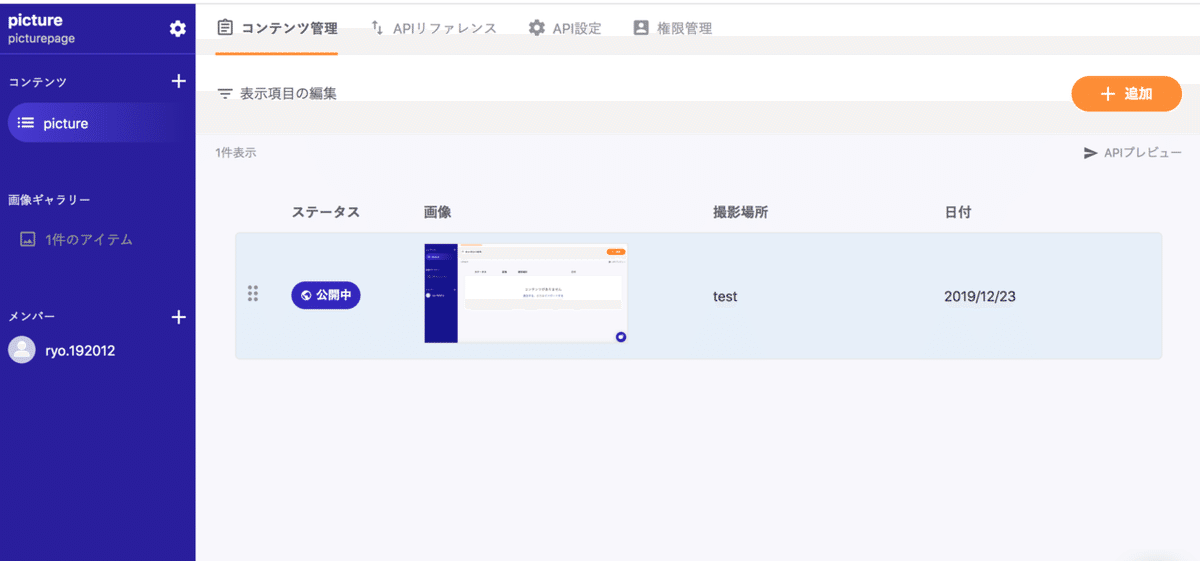Click the 画像ギャラリー section label
Viewport: 1200px width, 561px height.
click(x=49, y=200)
